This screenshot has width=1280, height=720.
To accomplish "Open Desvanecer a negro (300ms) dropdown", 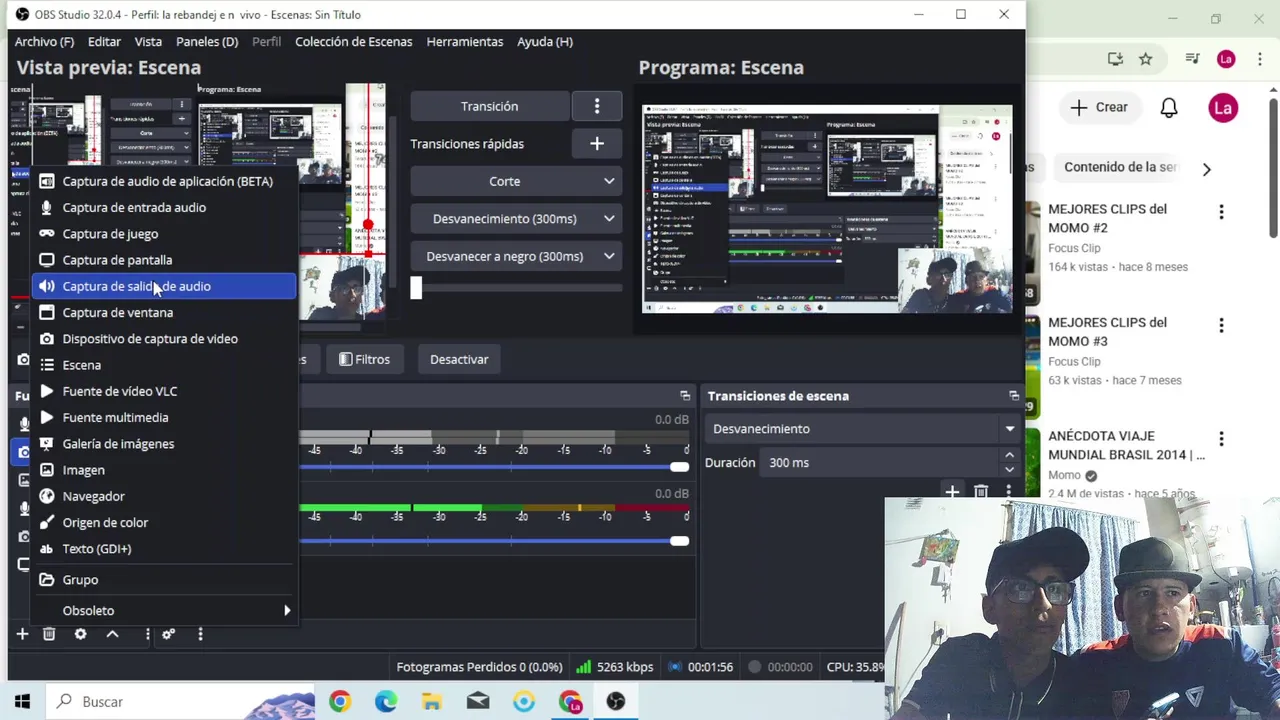I will (516, 256).
